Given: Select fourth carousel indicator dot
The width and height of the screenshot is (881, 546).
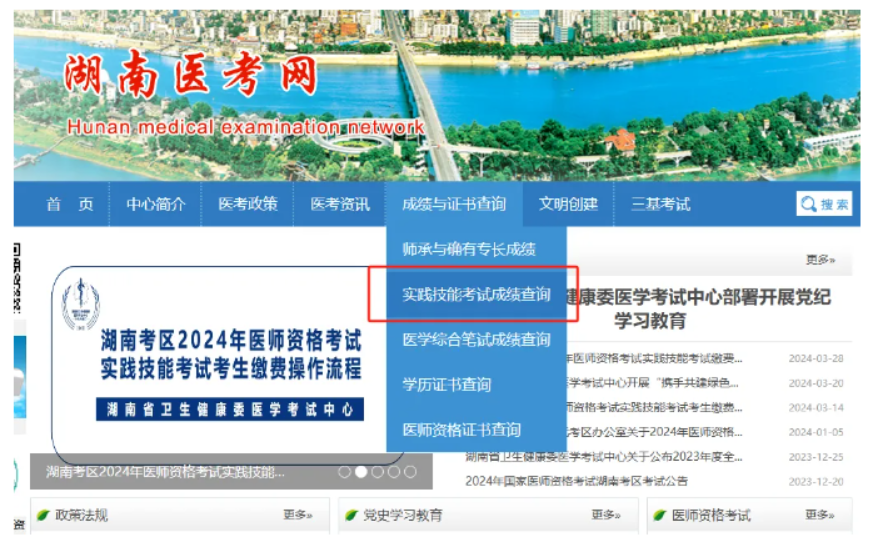Looking at the screenshot, I should click(x=394, y=472).
